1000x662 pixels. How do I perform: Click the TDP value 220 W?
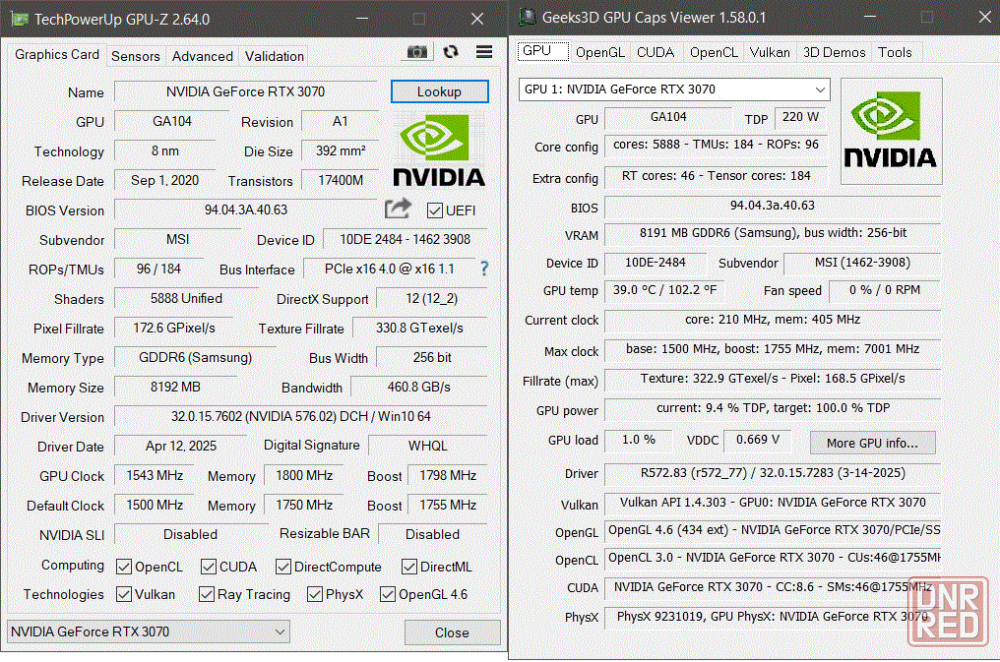800,117
